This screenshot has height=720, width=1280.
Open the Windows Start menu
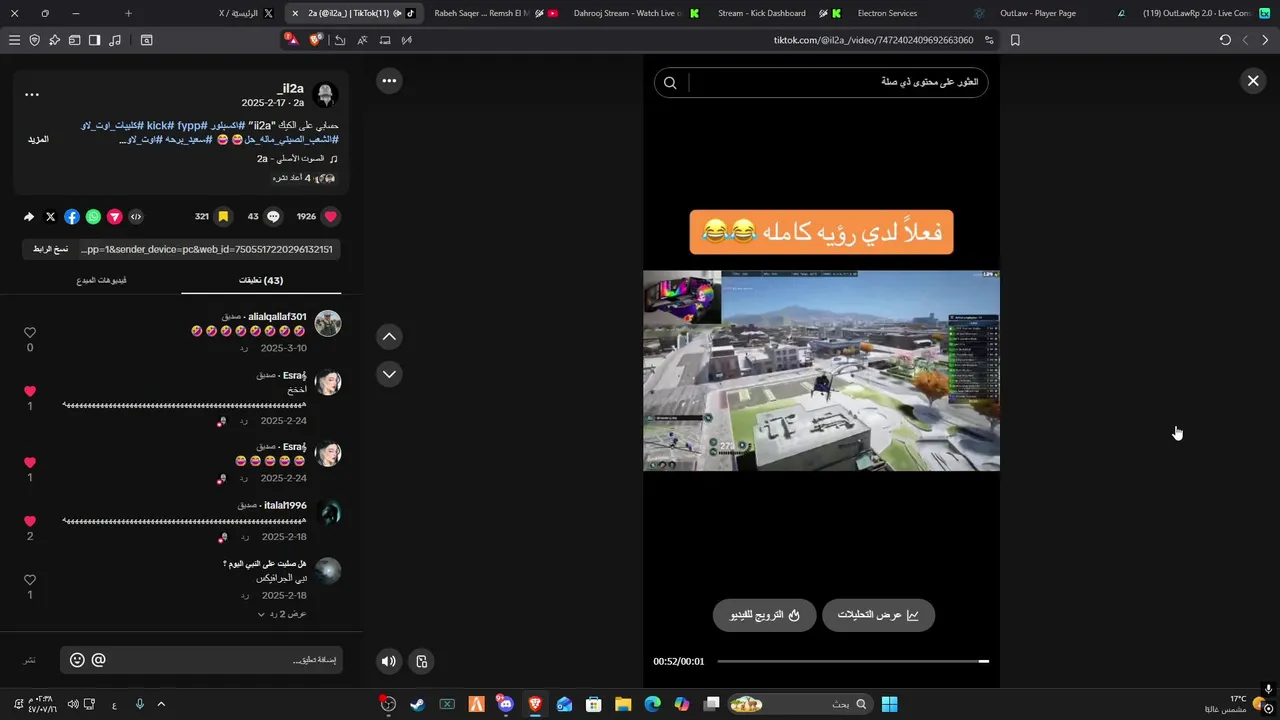click(889, 704)
